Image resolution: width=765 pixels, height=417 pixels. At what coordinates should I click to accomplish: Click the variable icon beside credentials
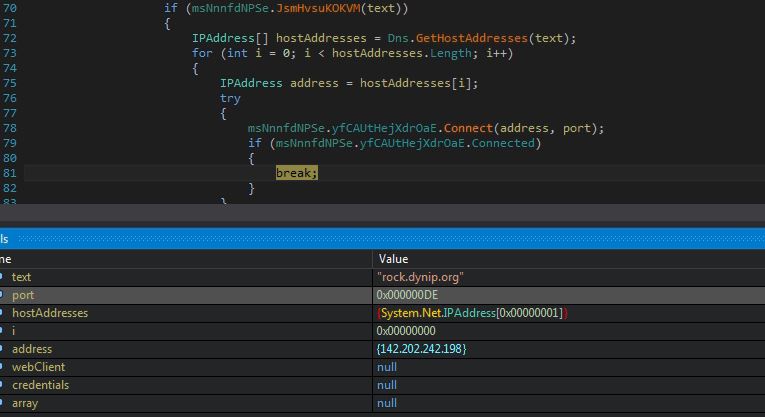pyautogui.click(x=3, y=385)
